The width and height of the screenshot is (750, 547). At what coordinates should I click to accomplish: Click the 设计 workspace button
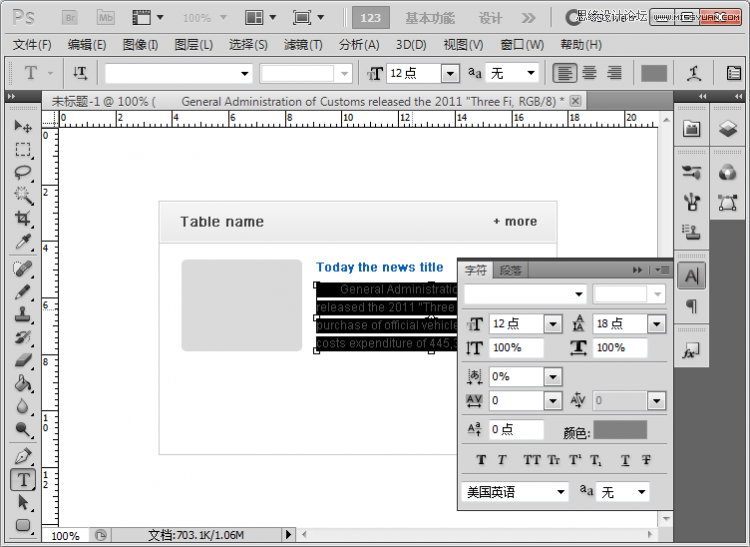pyautogui.click(x=490, y=18)
